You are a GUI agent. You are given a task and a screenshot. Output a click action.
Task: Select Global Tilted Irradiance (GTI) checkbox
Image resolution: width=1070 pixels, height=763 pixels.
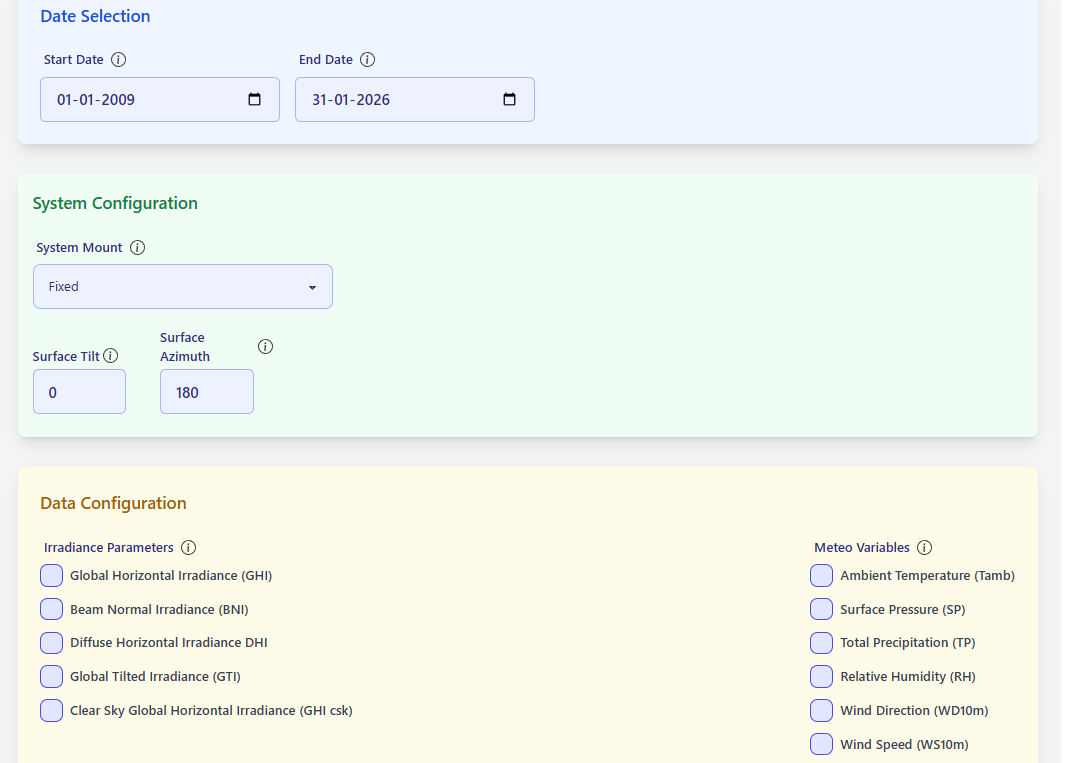[51, 677]
